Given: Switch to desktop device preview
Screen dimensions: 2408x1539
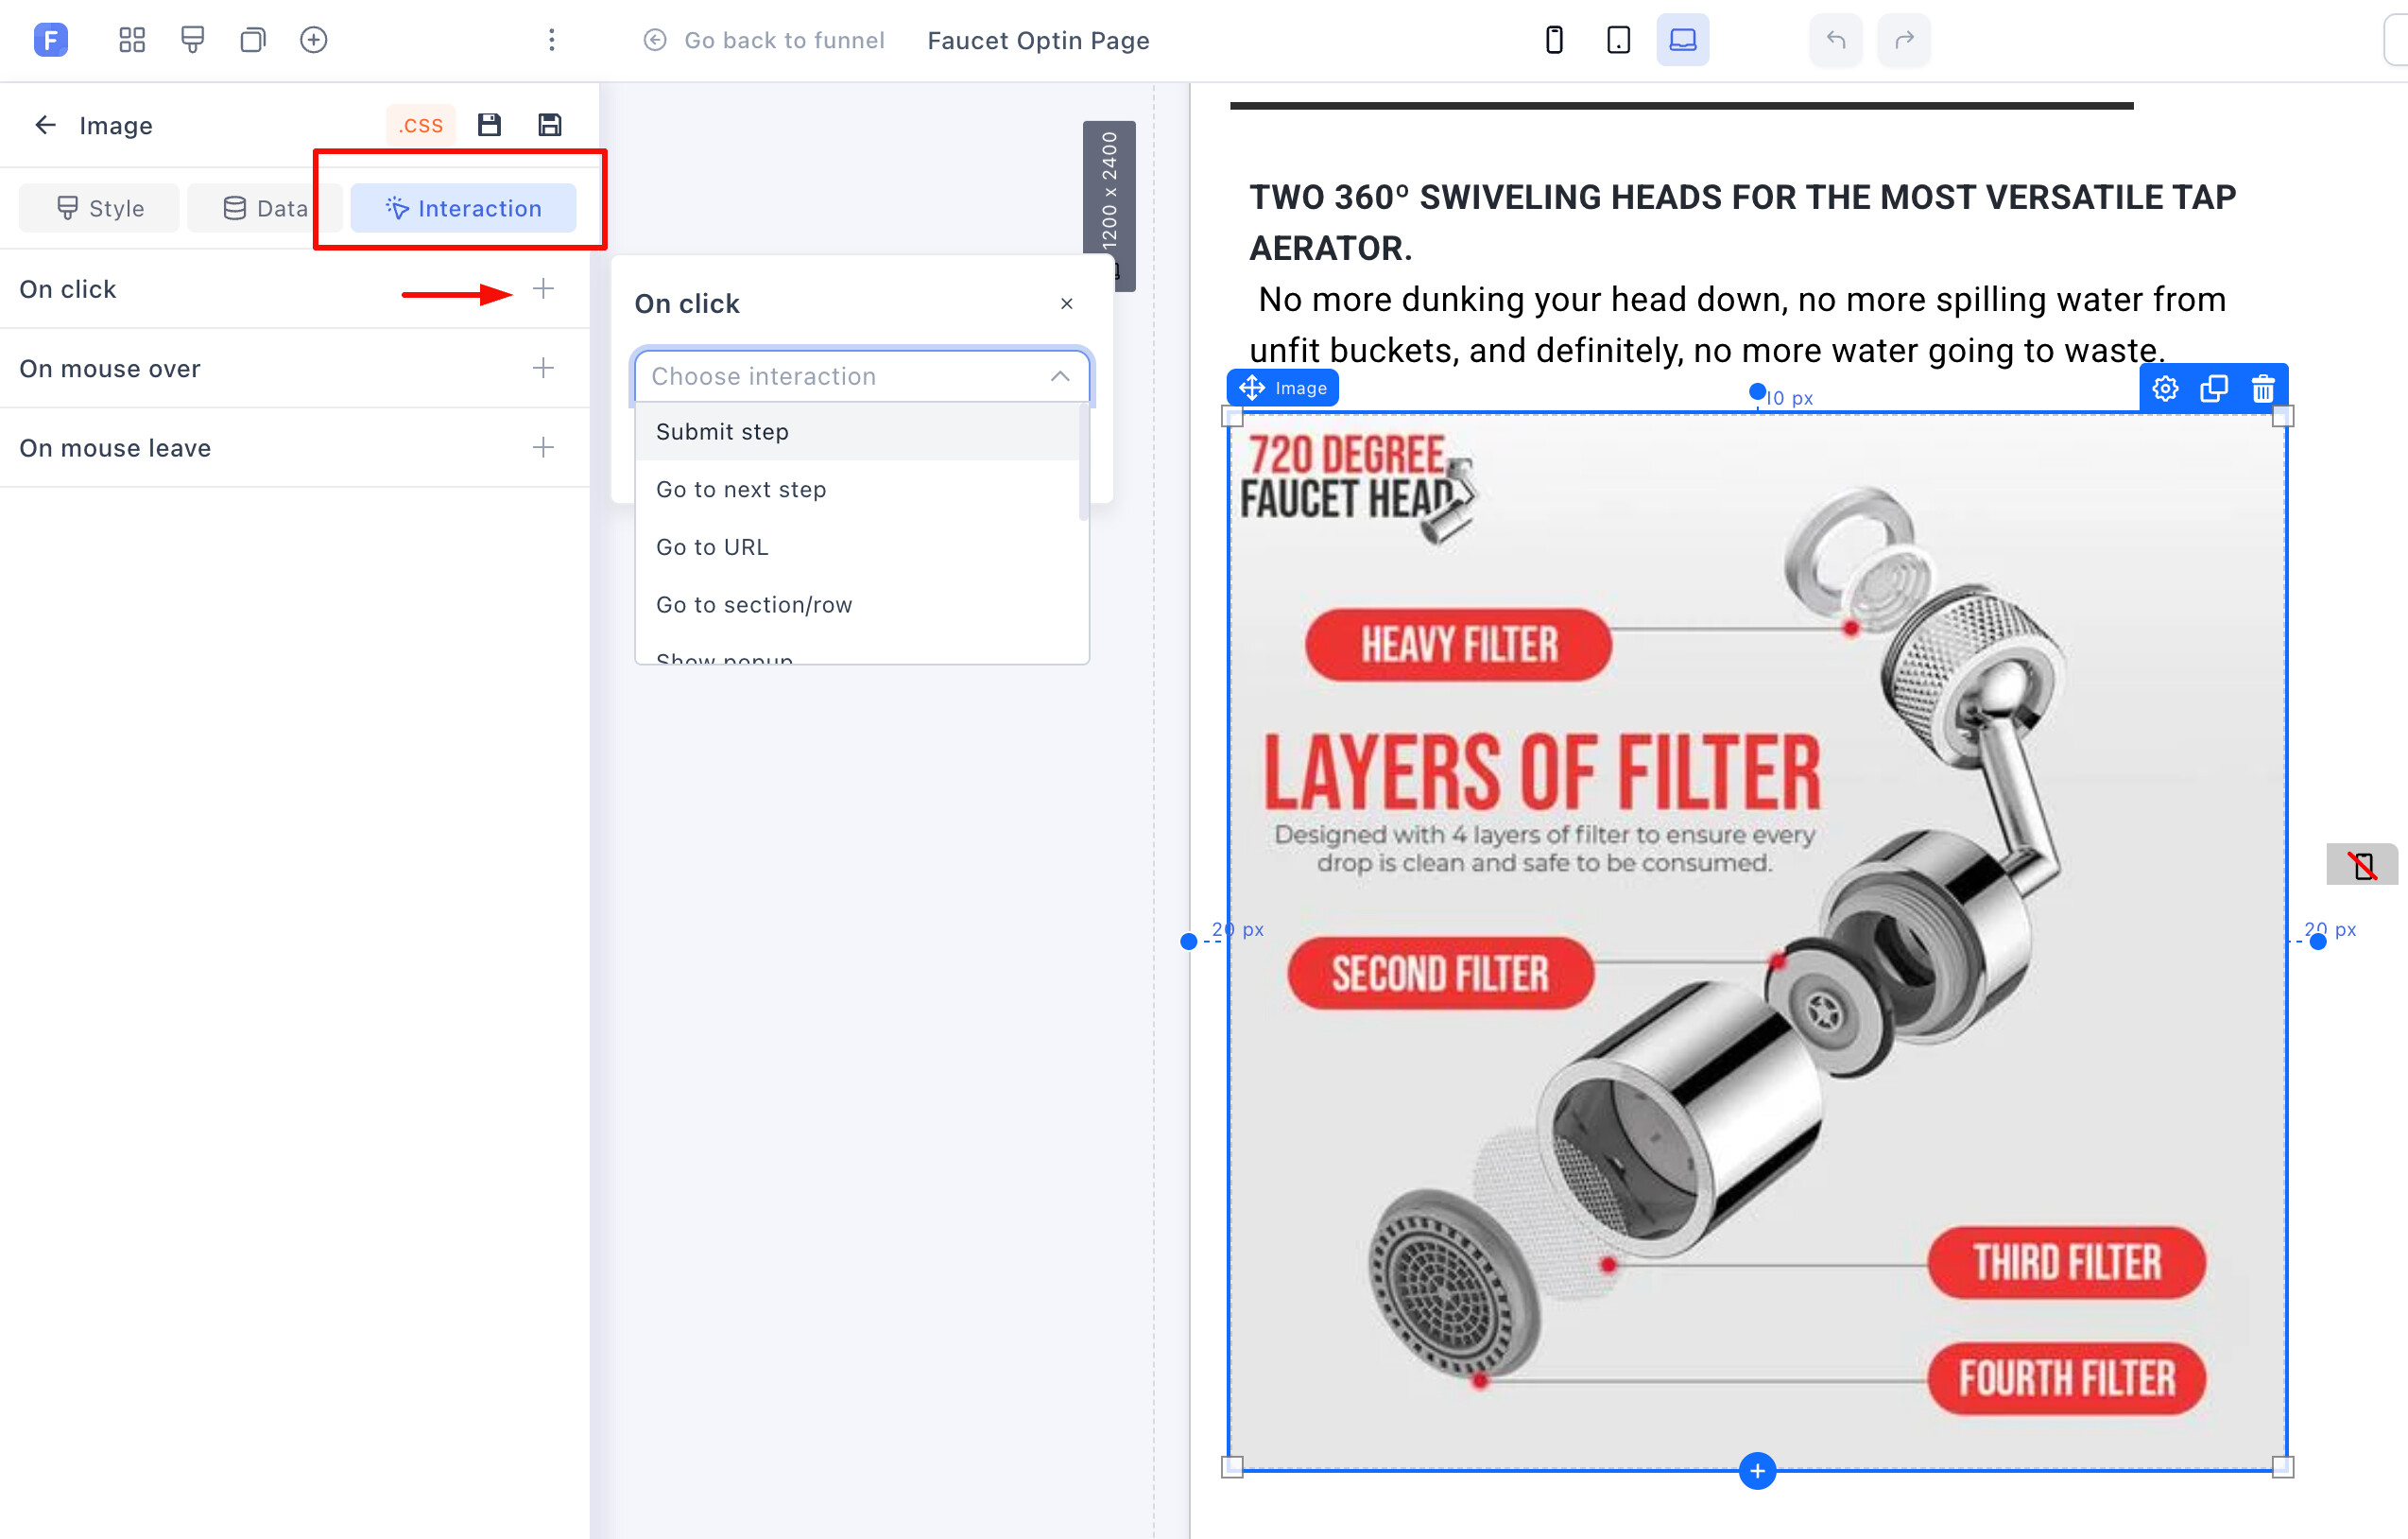Looking at the screenshot, I should 1682,40.
